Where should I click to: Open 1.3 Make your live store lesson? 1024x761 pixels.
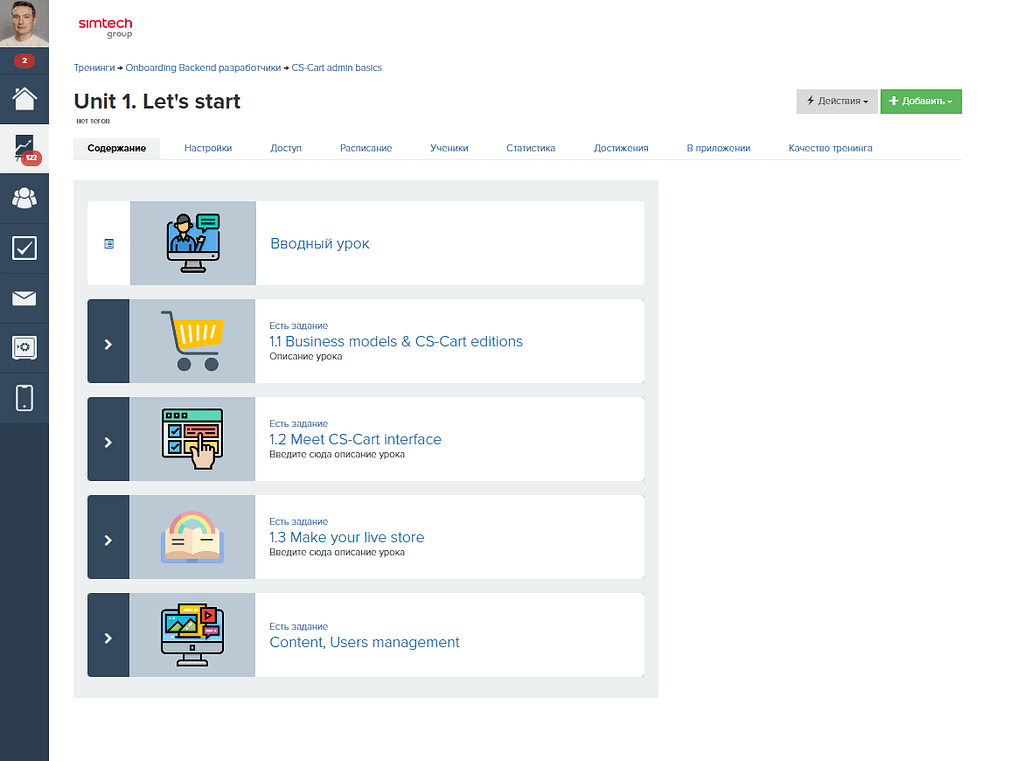347,538
